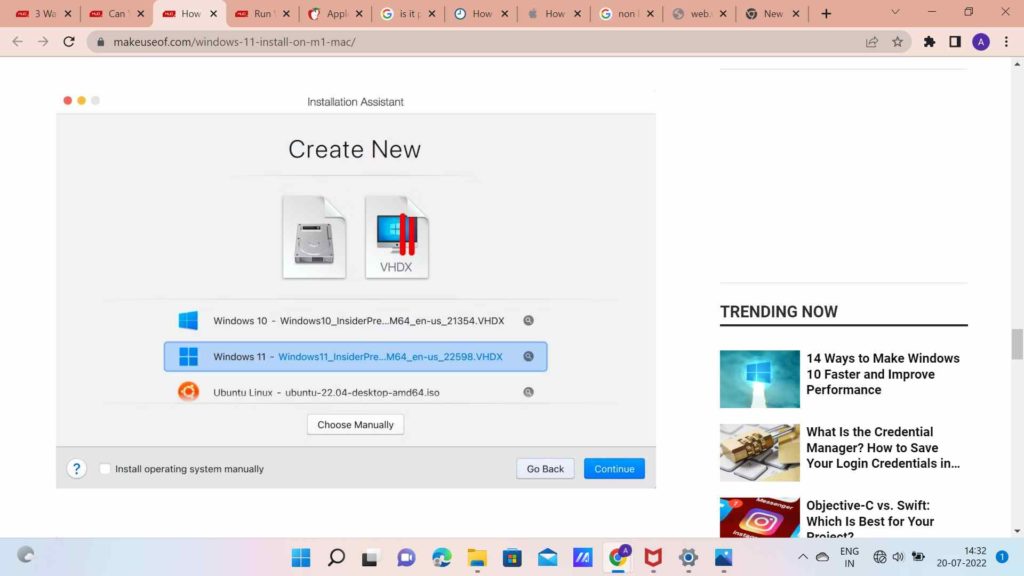
Task: Switch to the 'Appl' tab
Action: tap(336, 14)
